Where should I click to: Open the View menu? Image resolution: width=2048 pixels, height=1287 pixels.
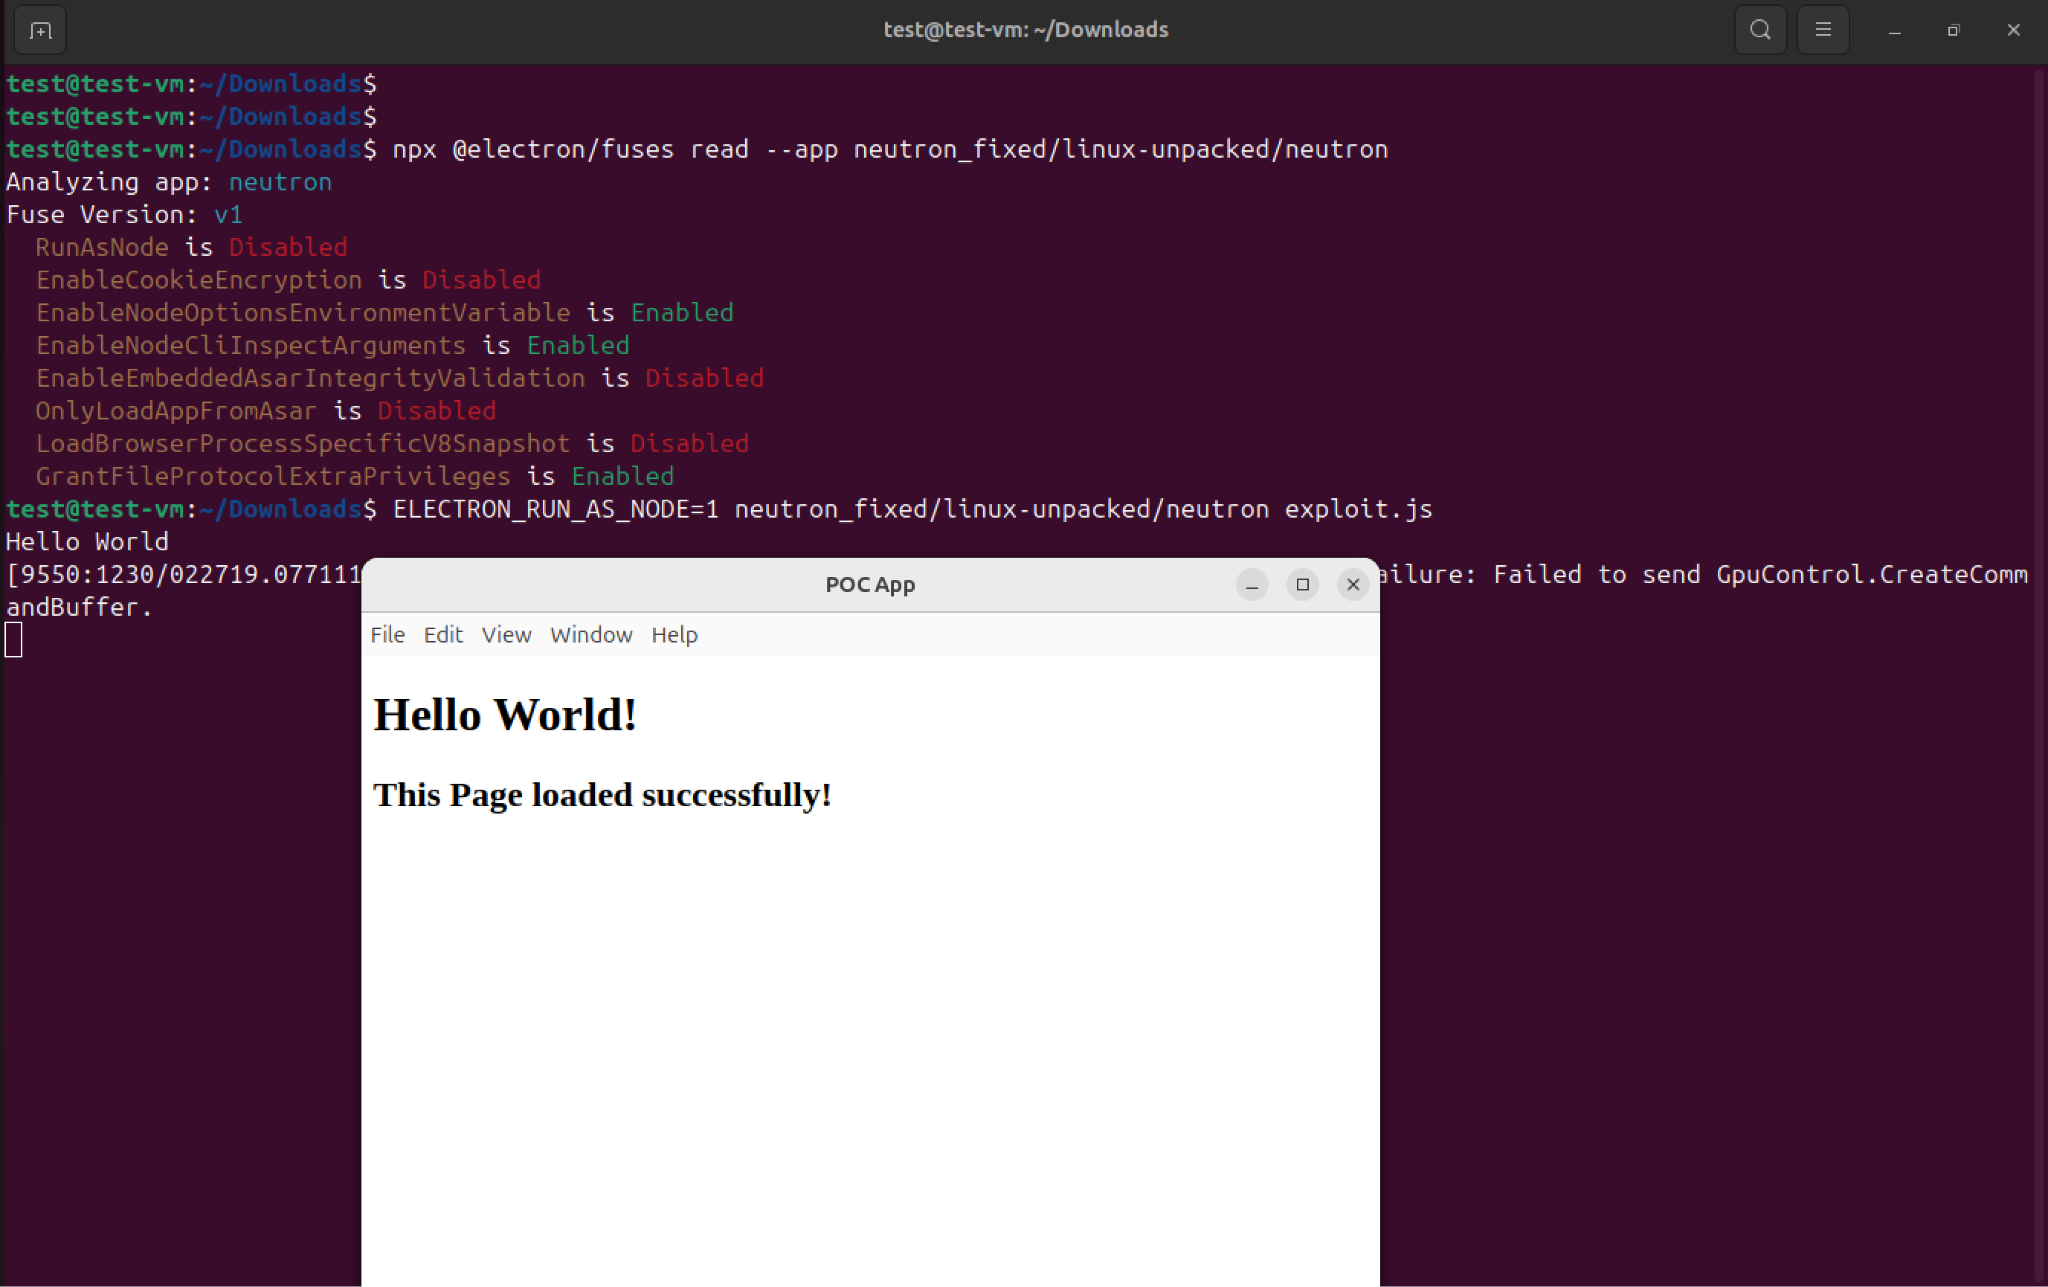[506, 635]
